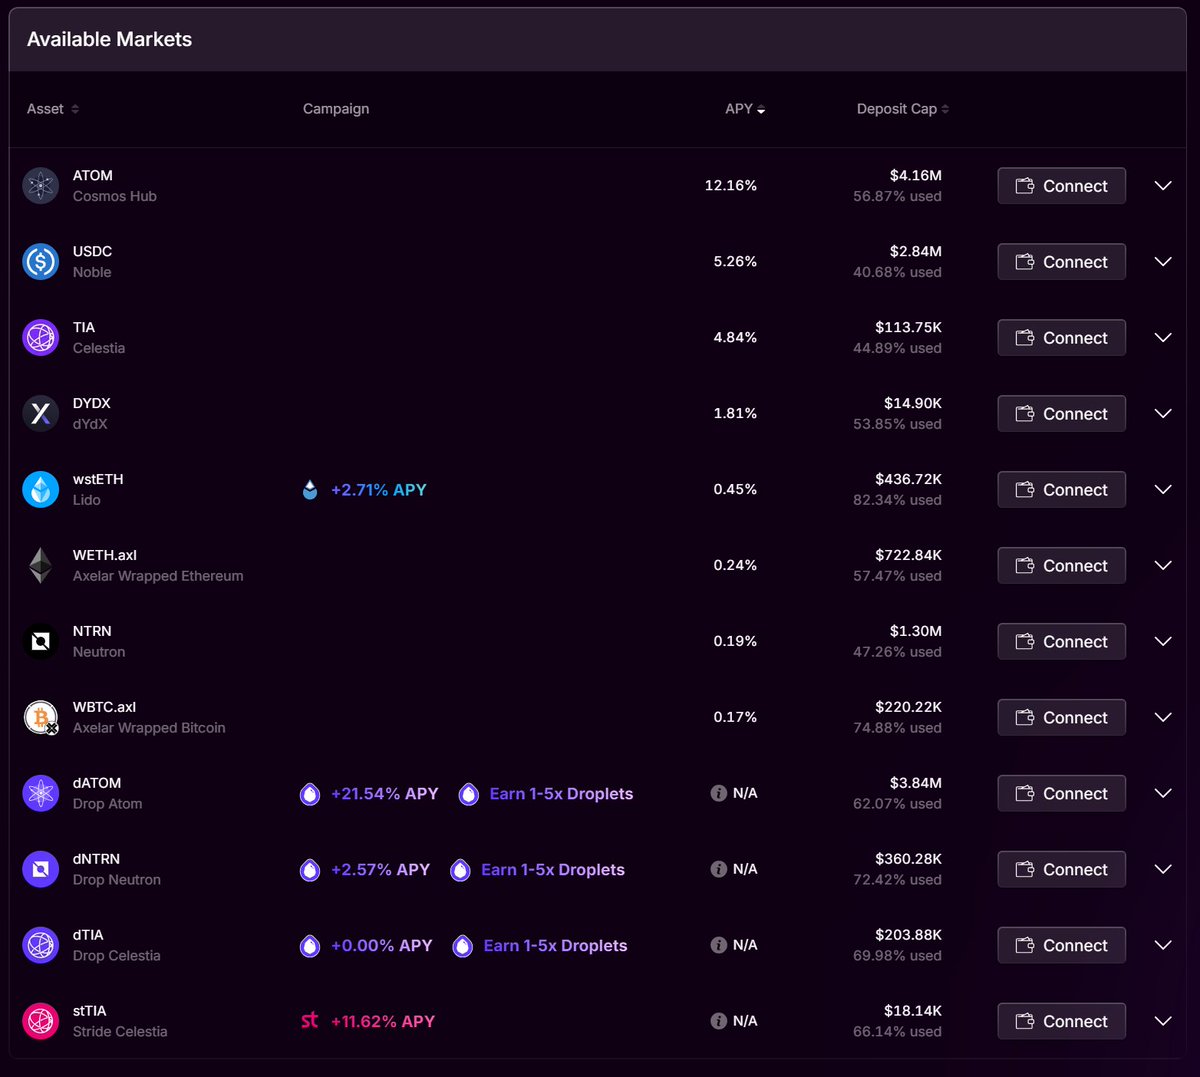Click the wstETH Lido droplet icon
The image size is (1200, 1077).
41,490
